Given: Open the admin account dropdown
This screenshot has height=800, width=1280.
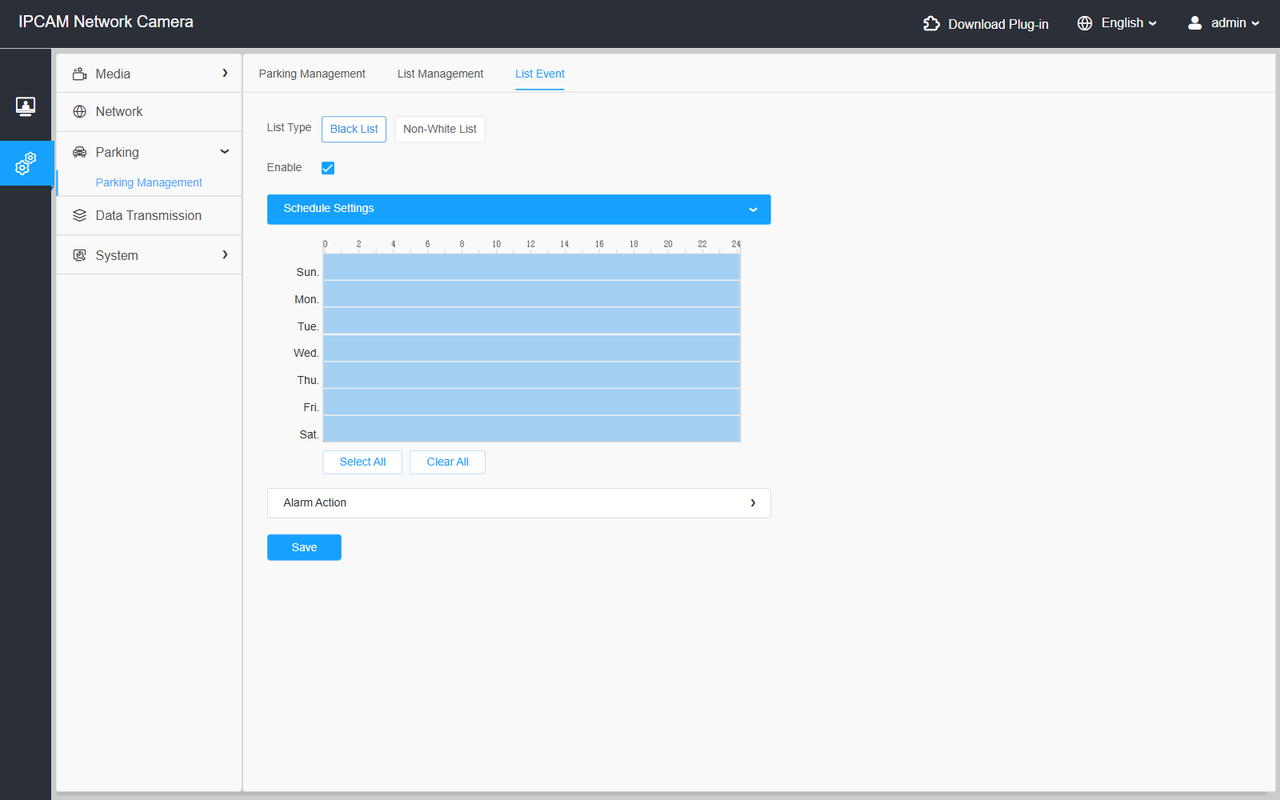Looking at the screenshot, I should 1236,23.
